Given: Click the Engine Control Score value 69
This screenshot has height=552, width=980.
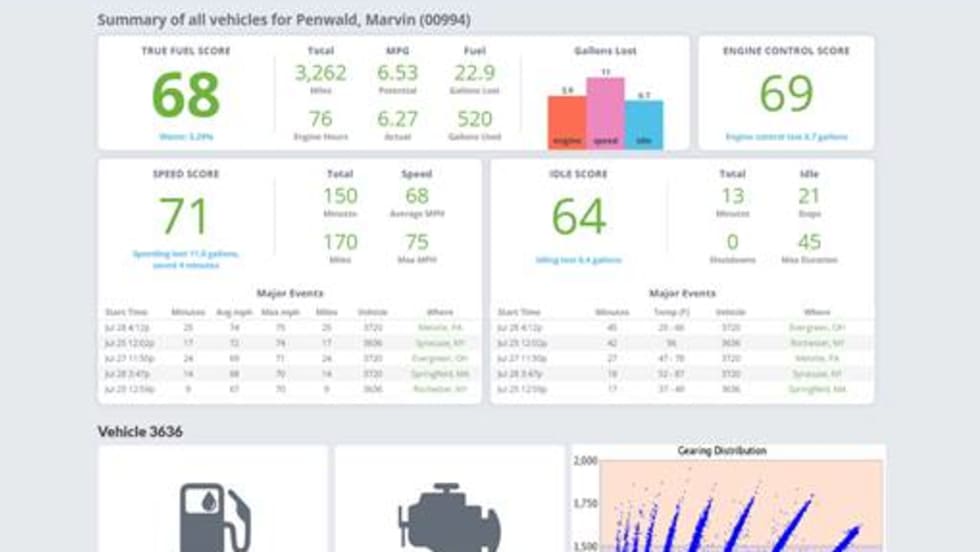Looking at the screenshot, I should (786, 94).
